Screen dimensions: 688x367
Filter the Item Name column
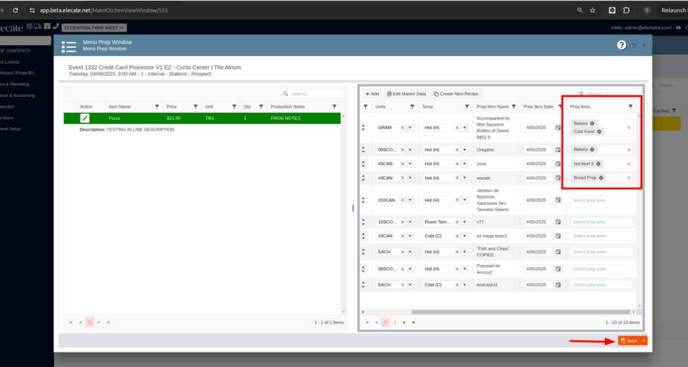157,107
